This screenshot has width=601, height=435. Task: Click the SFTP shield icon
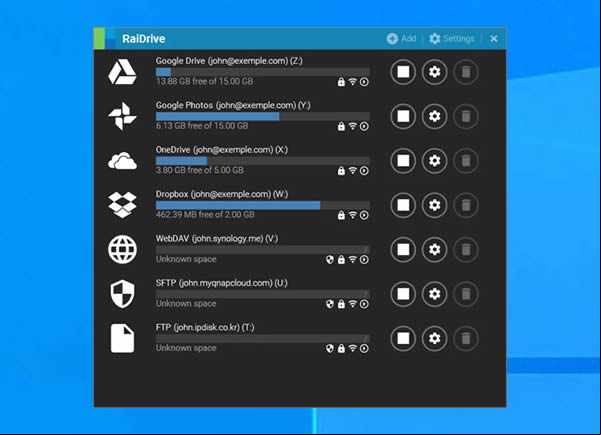(122, 294)
